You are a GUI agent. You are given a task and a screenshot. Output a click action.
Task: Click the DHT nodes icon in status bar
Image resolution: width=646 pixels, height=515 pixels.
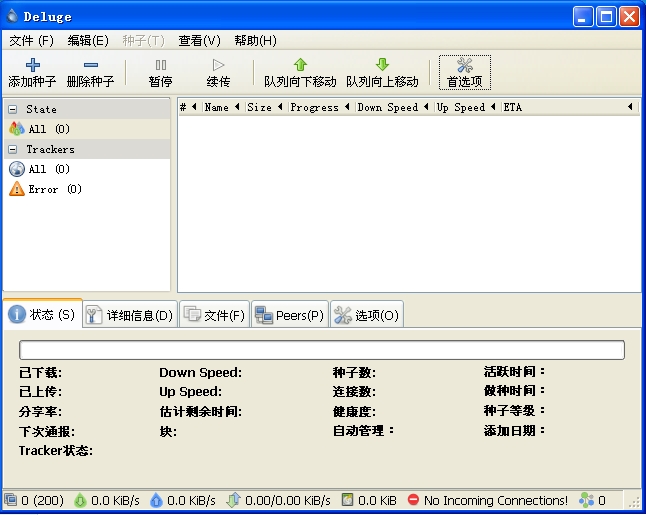click(586, 500)
